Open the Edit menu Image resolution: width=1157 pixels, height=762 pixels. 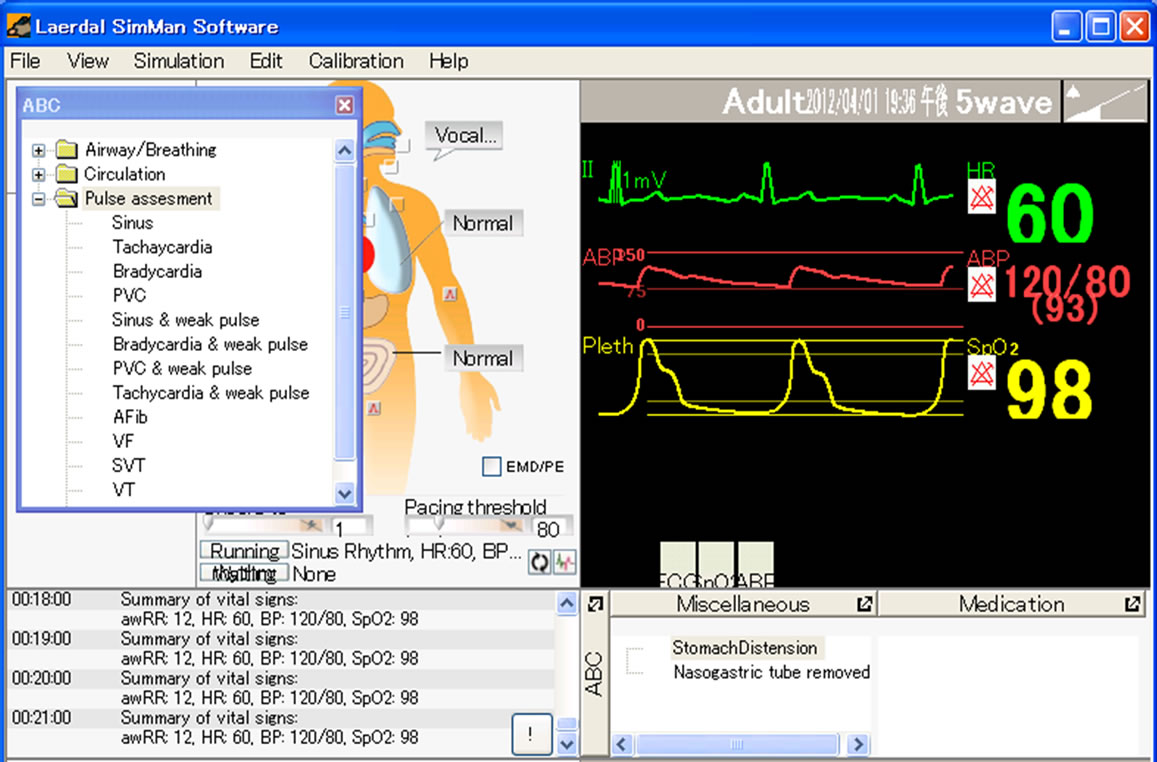pos(266,61)
